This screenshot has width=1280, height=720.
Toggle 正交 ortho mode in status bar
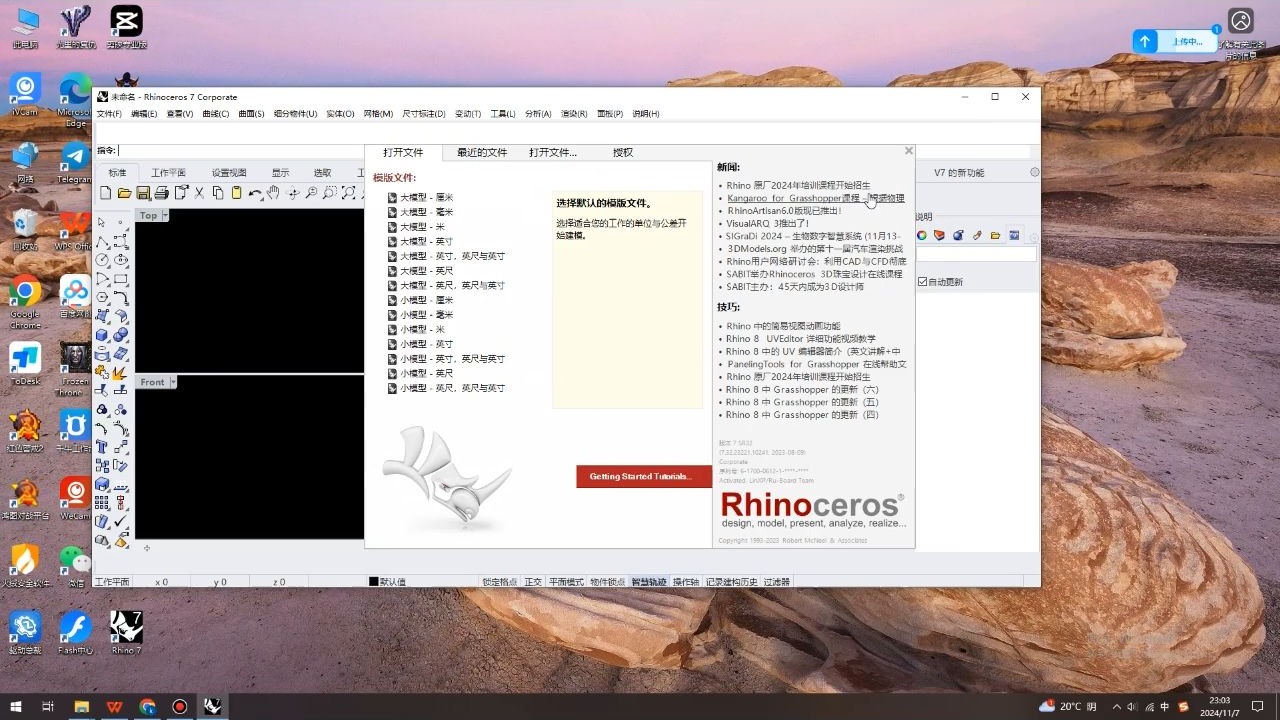click(x=533, y=581)
